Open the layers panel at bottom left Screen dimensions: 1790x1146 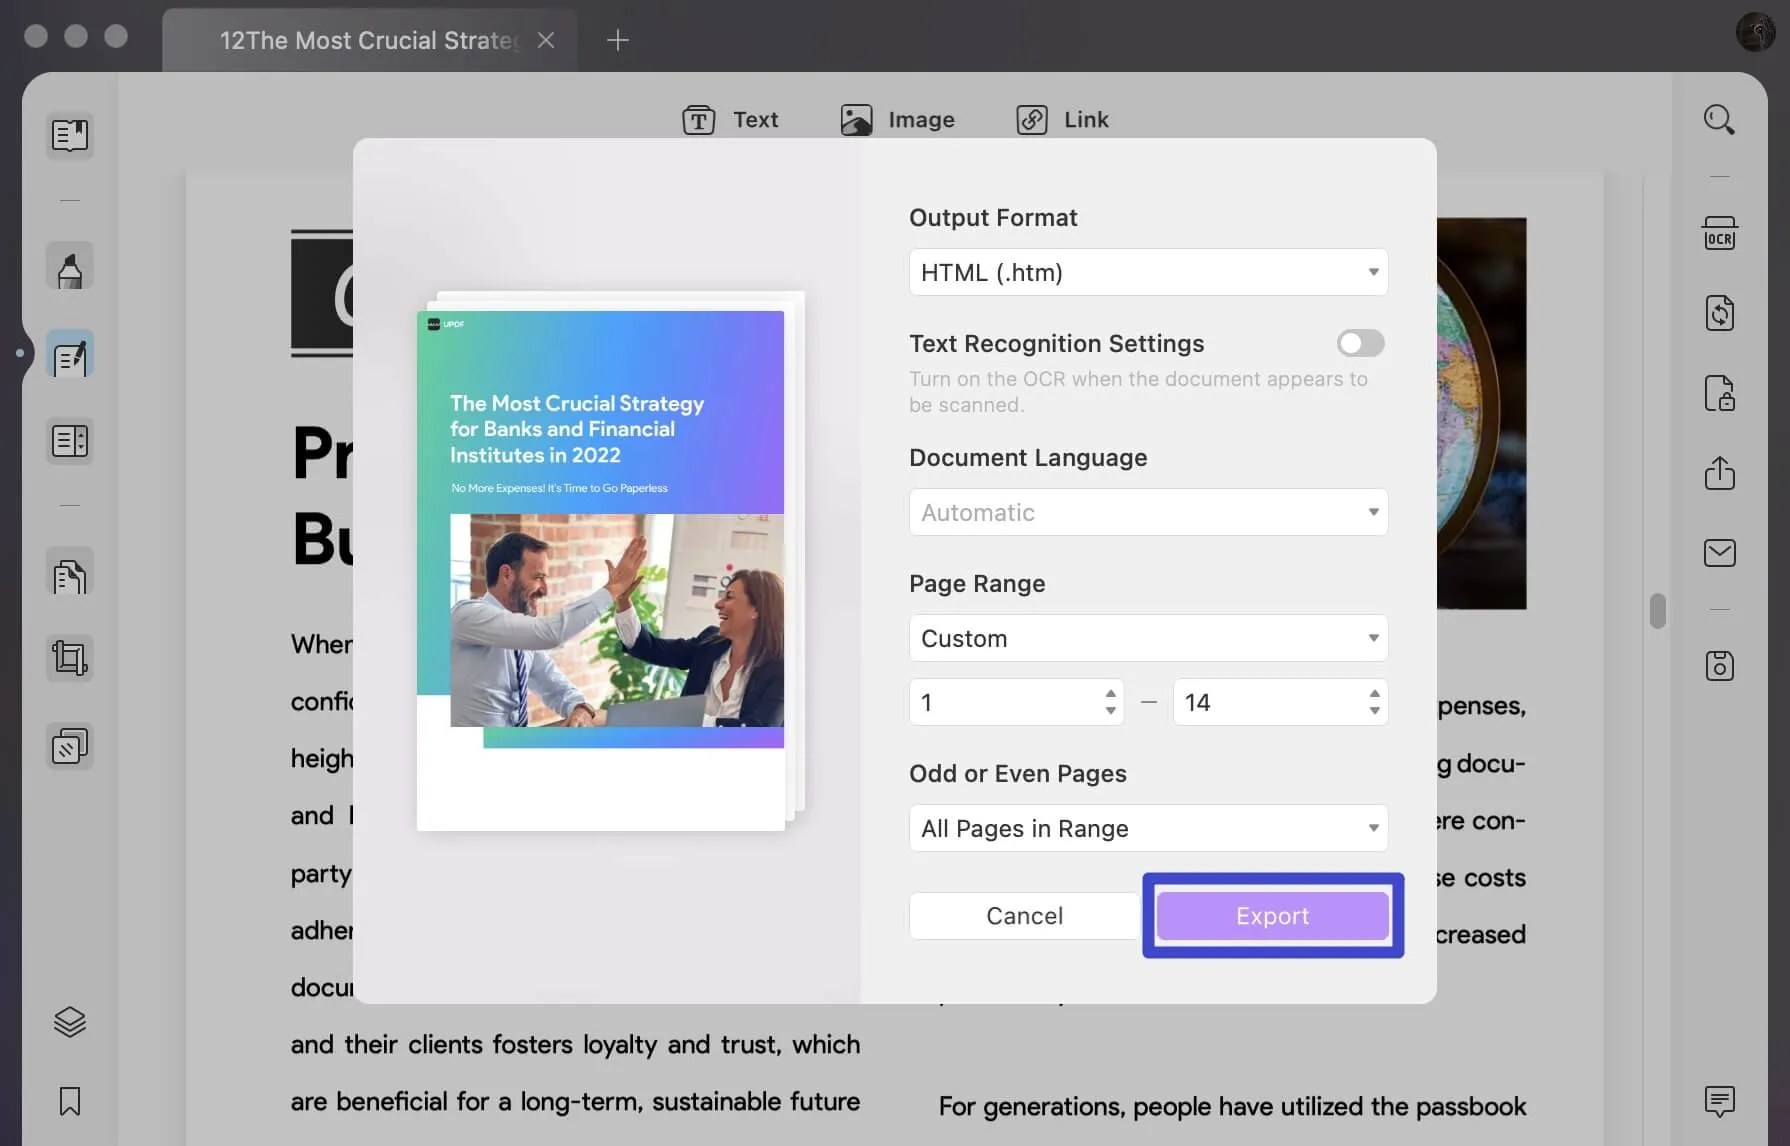70,1021
